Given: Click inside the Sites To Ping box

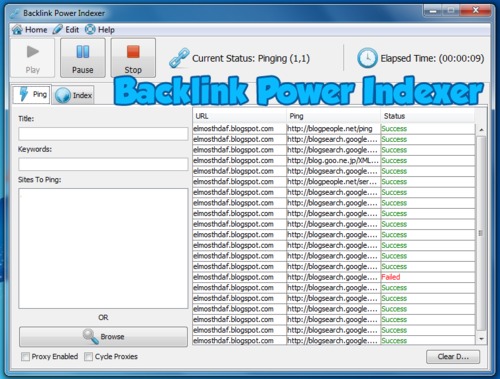Looking at the screenshot, I should click(103, 248).
